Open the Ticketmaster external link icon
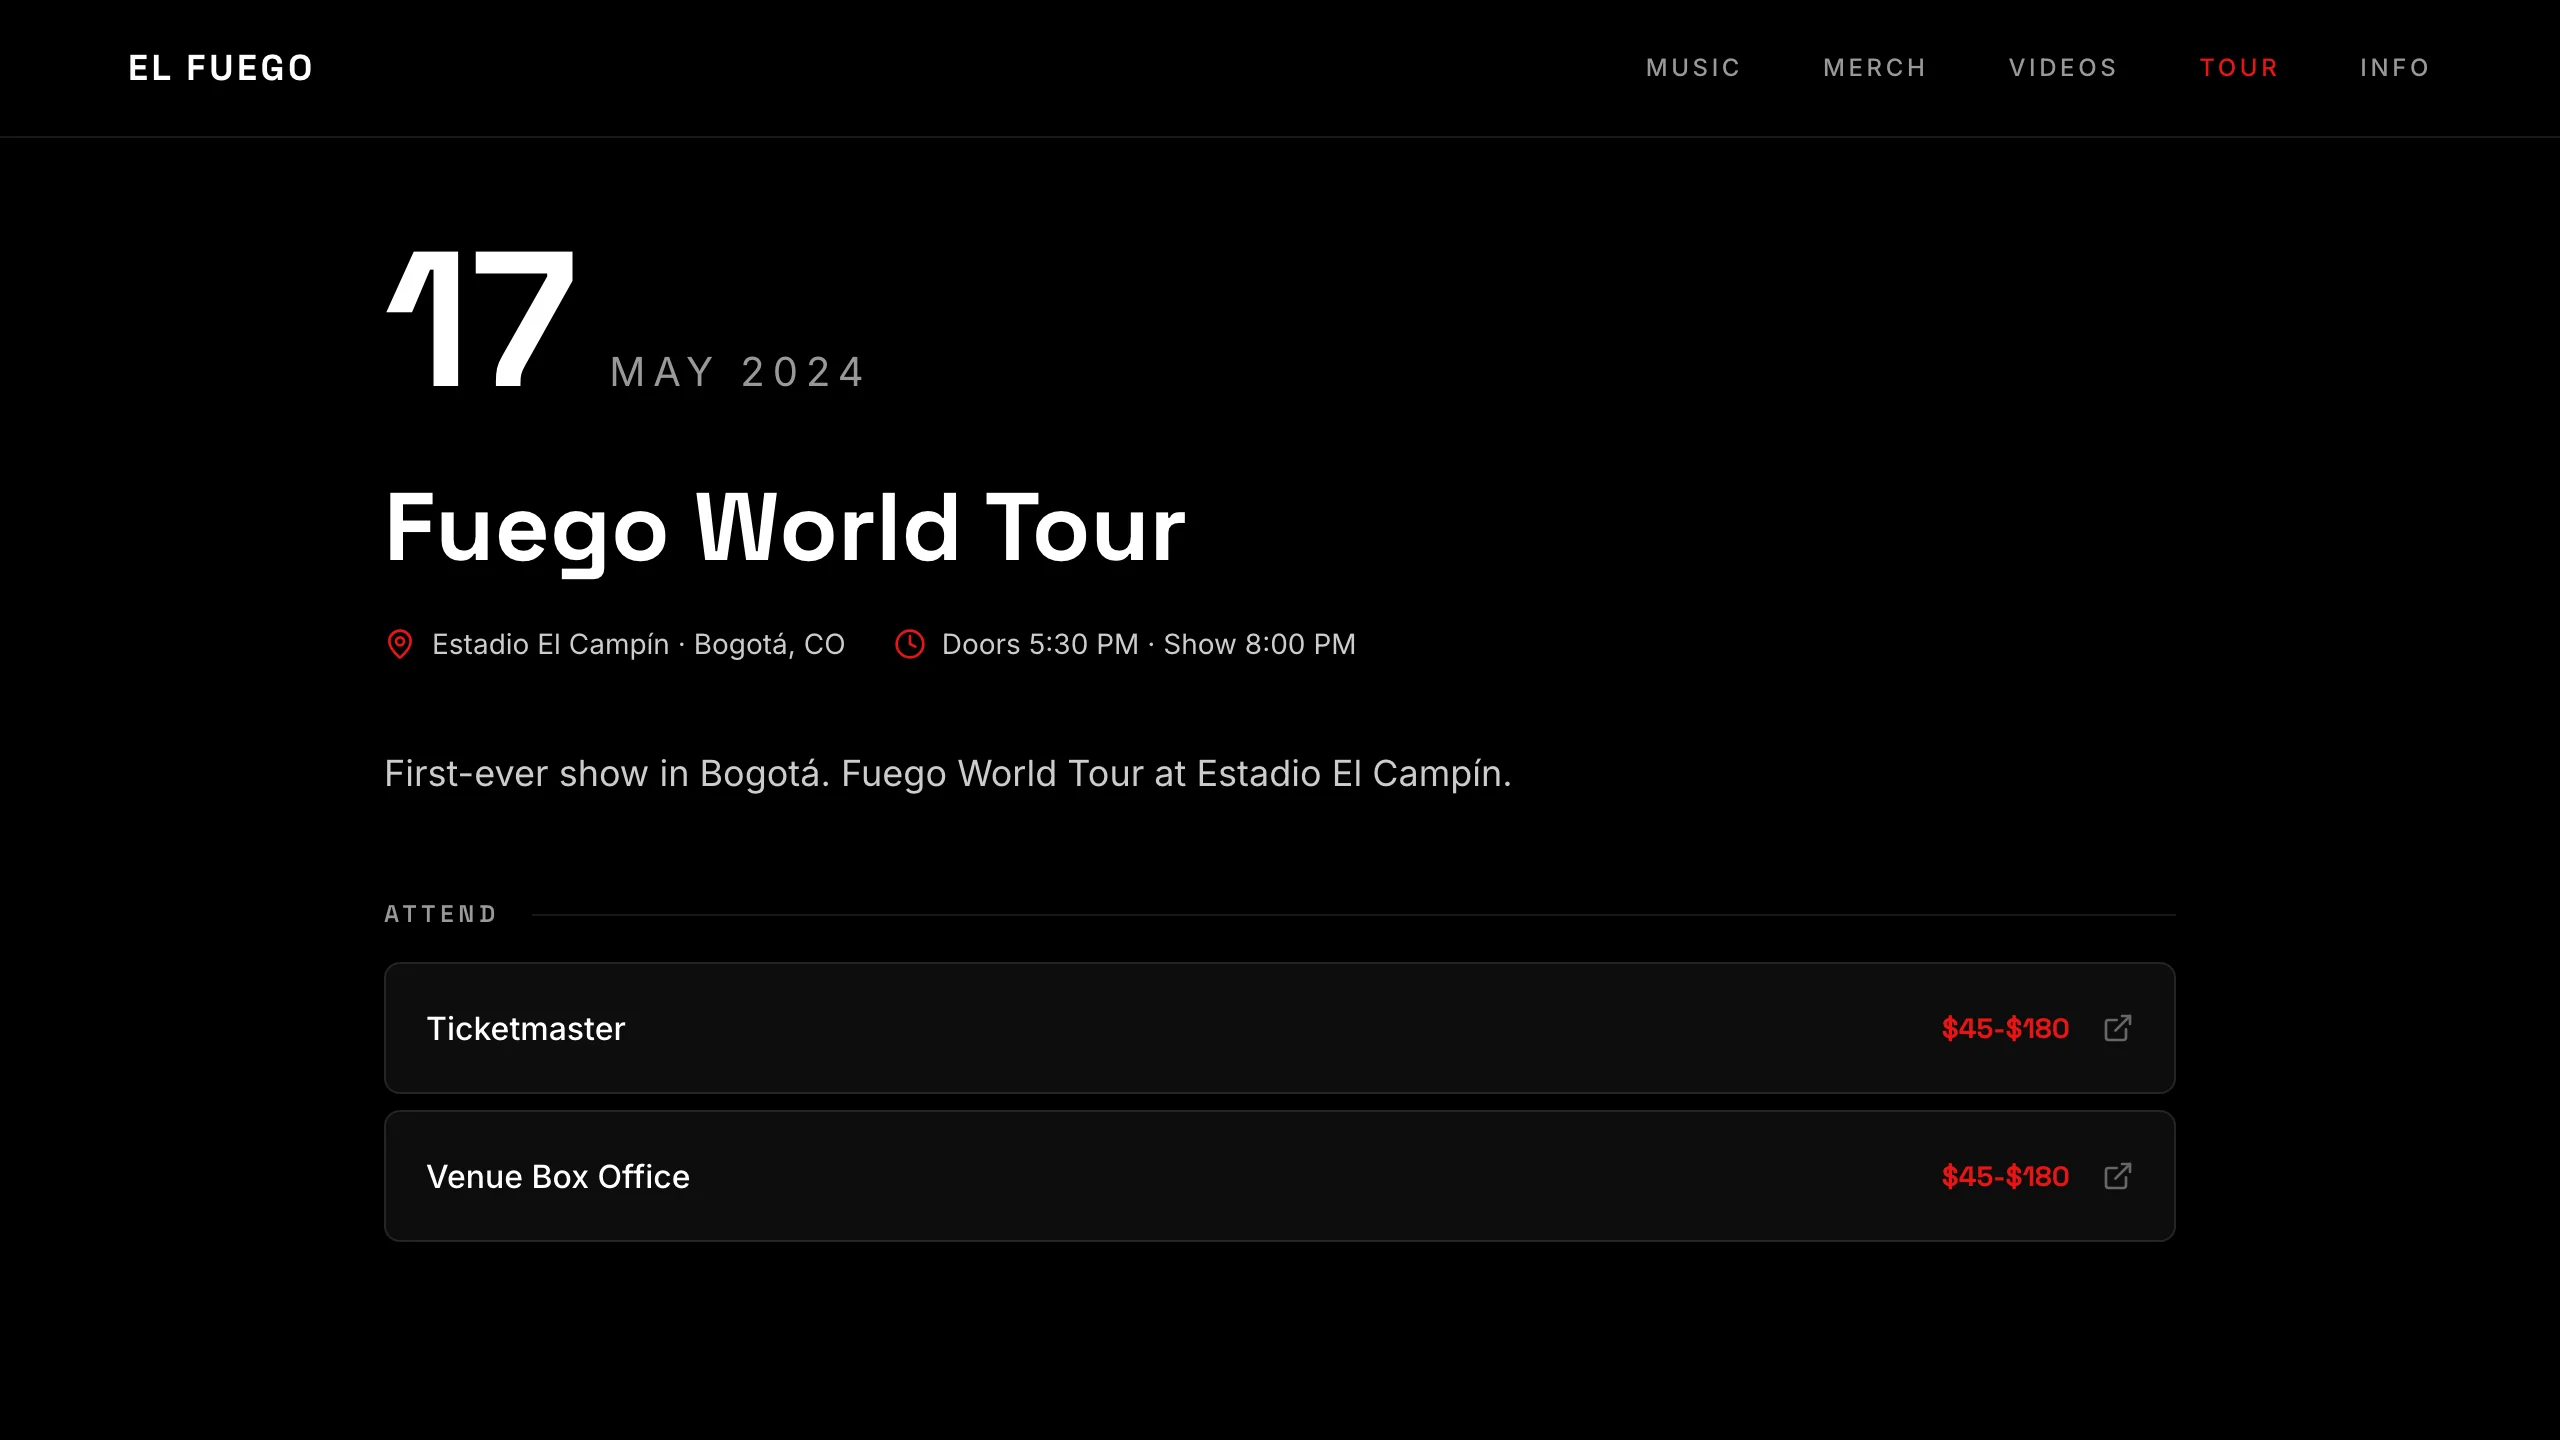2560x1440 pixels. click(x=2117, y=1028)
